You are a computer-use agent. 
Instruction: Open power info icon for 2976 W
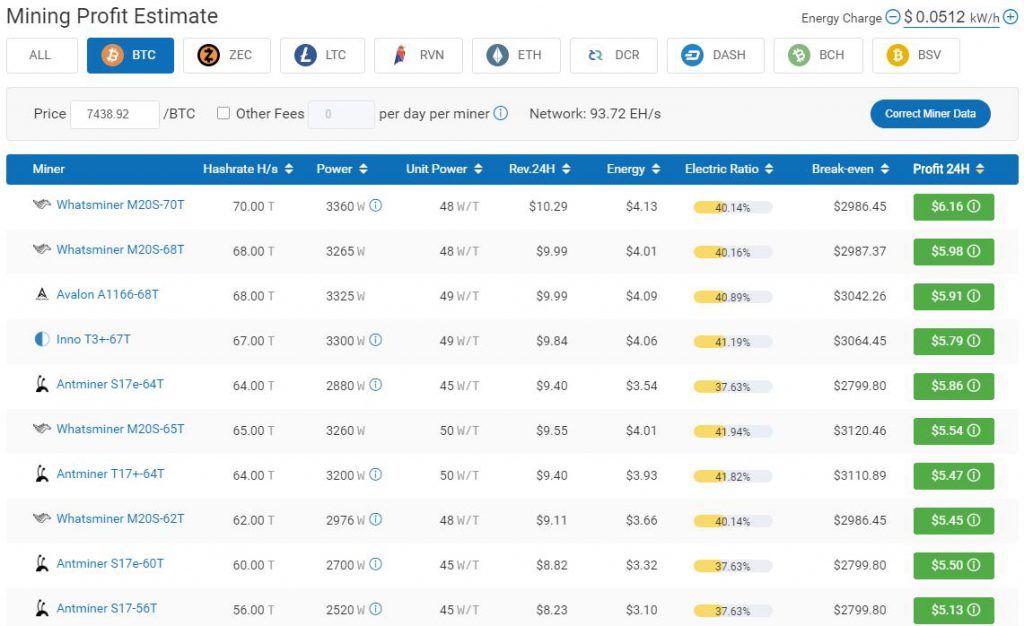tap(376, 520)
